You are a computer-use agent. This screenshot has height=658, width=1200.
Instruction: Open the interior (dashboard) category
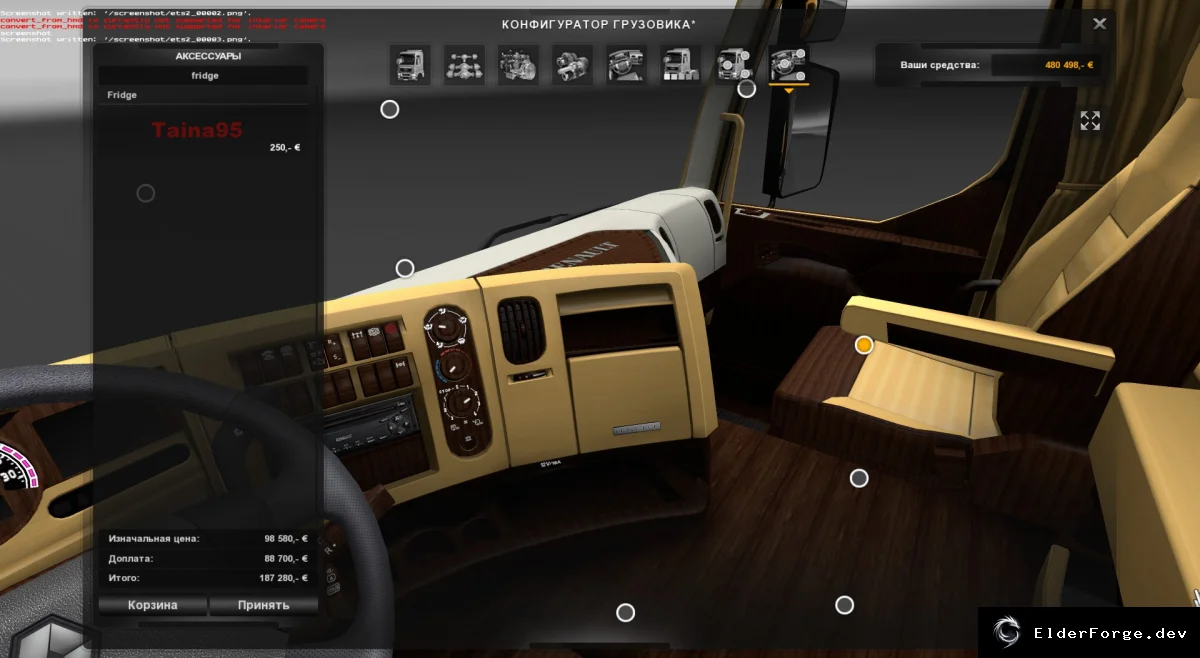[x=626, y=65]
